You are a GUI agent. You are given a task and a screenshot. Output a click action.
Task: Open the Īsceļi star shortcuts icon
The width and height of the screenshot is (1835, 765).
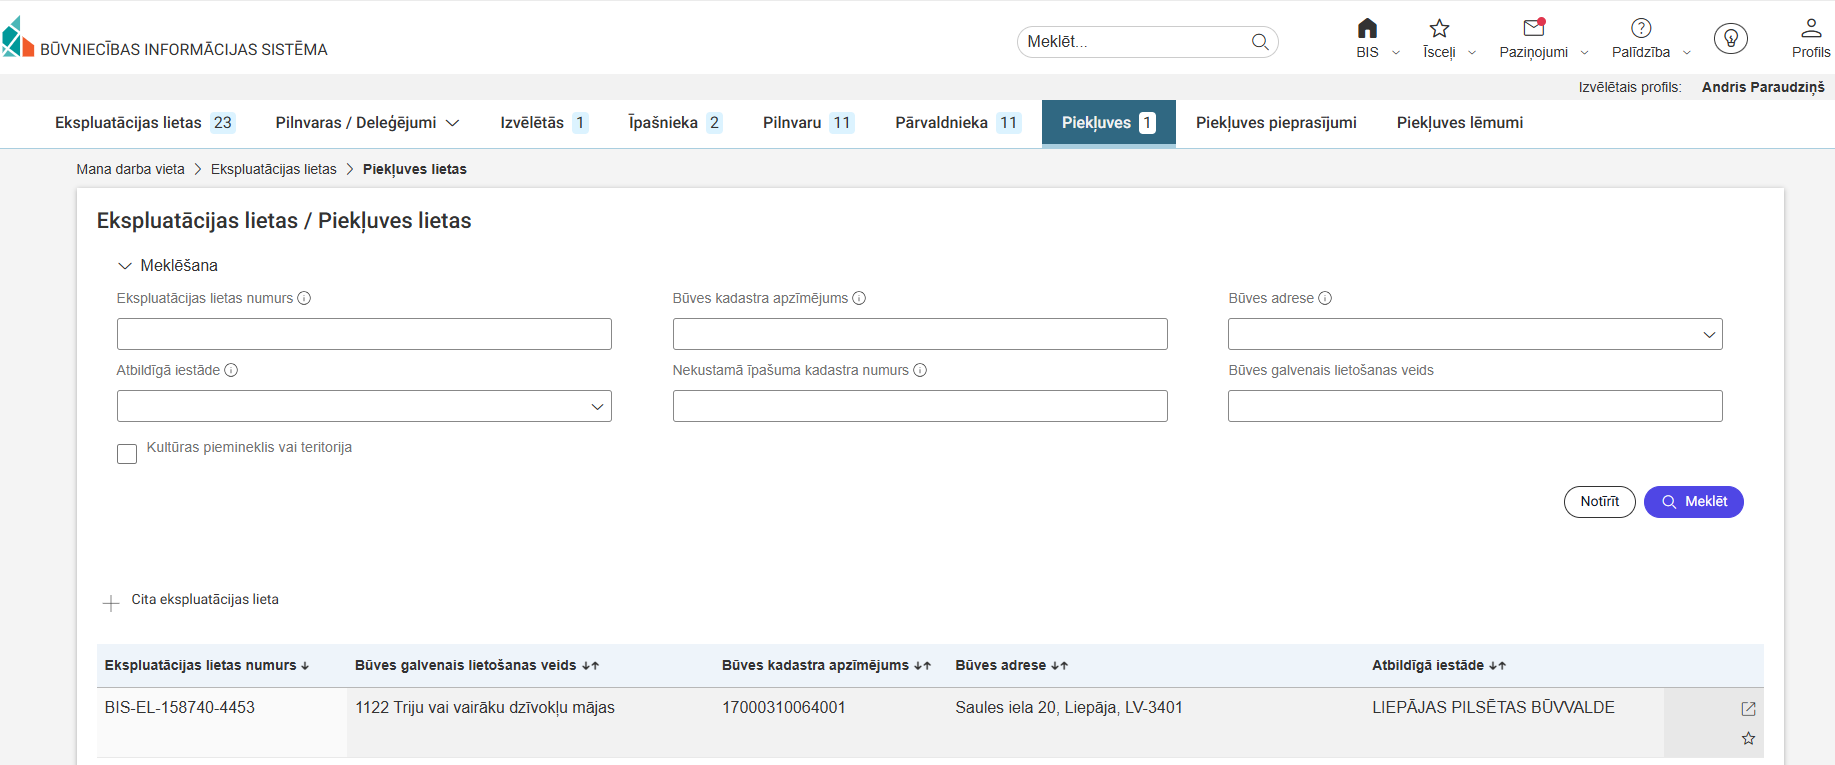coord(1439,29)
